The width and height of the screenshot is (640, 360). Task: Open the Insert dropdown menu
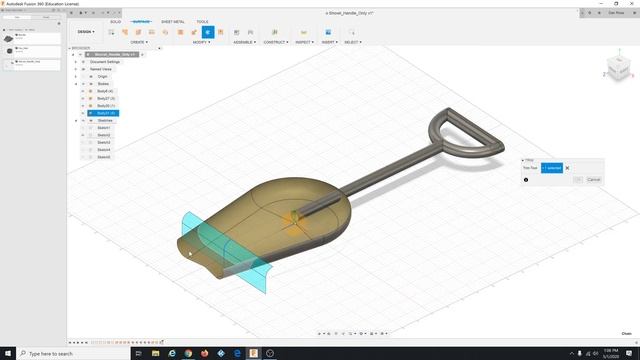pyautogui.click(x=329, y=42)
